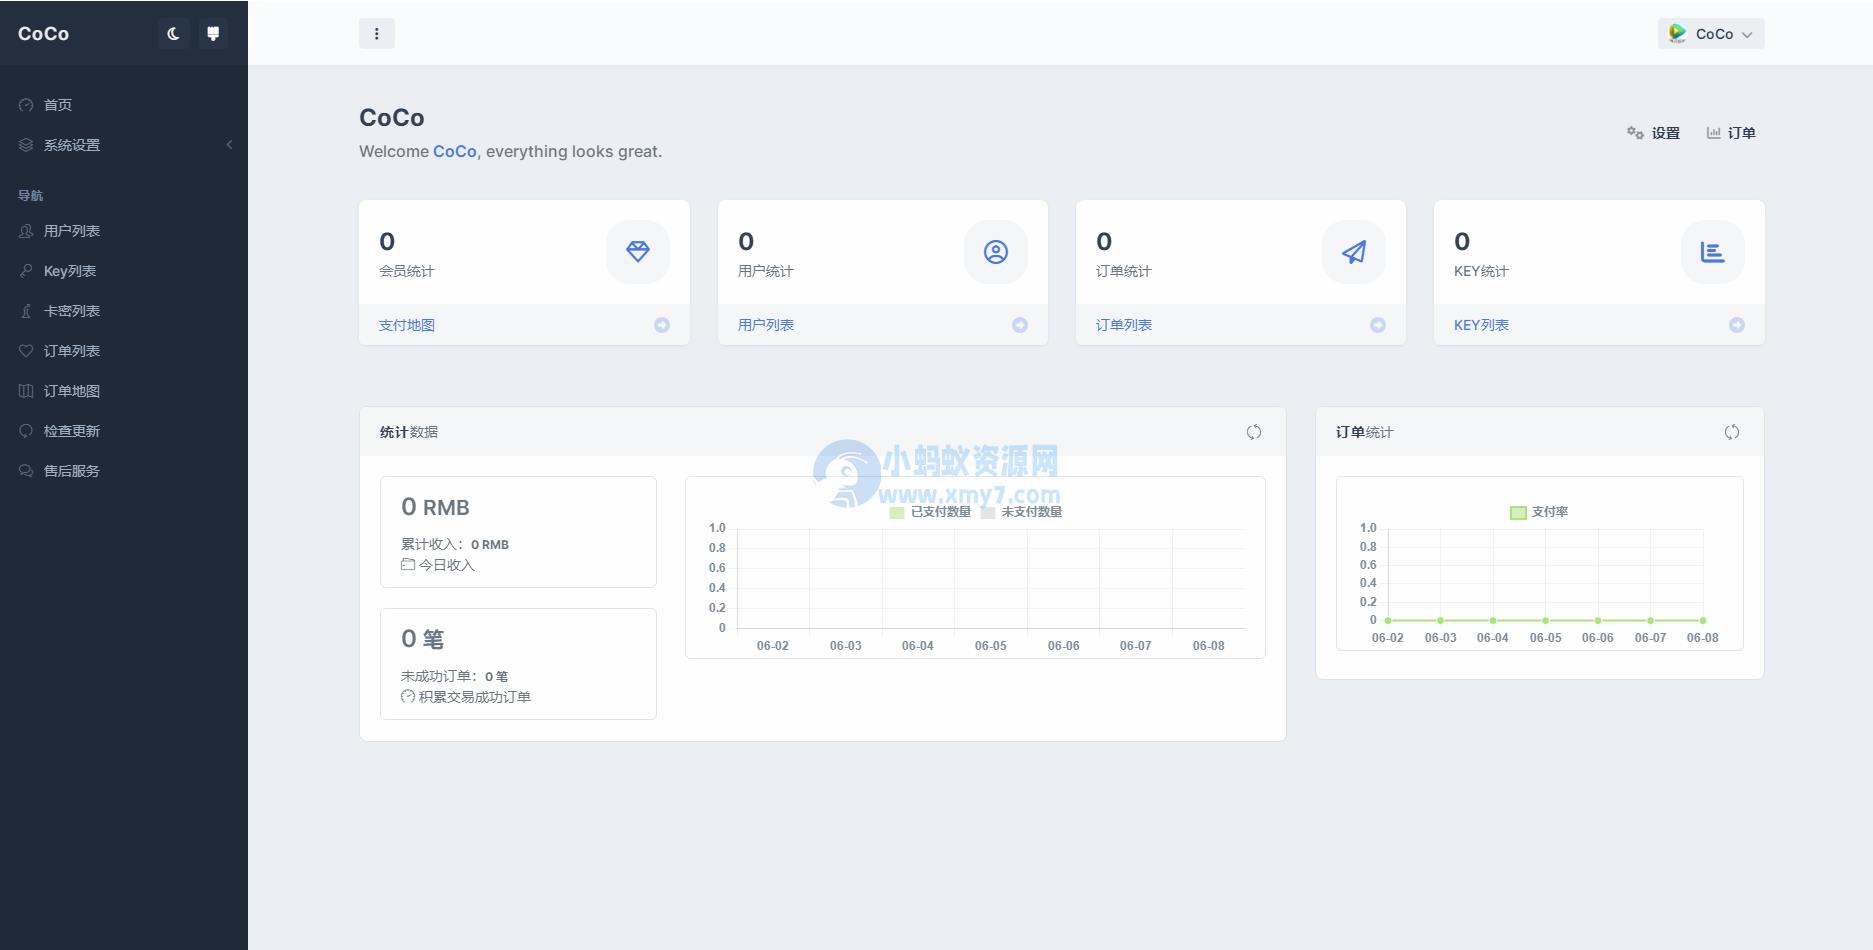Image resolution: width=1873 pixels, height=950 pixels.
Task: Toggle 已支付数量 legend swatch
Action: [897, 512]
